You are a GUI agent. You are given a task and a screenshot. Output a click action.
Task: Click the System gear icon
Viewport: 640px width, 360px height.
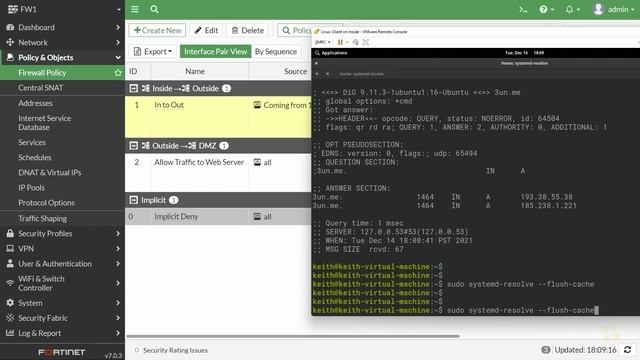pos(10,303)
